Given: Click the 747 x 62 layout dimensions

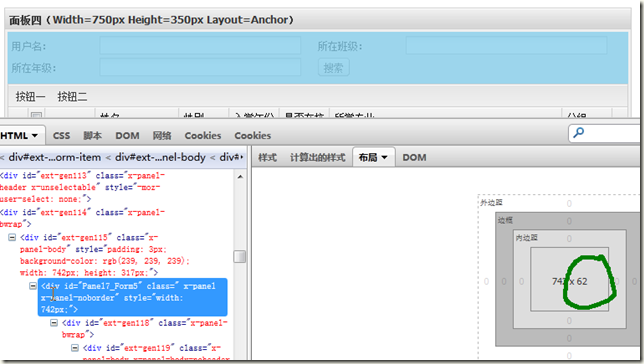Looking at the screenshot, I should click(x=570, y=281).
